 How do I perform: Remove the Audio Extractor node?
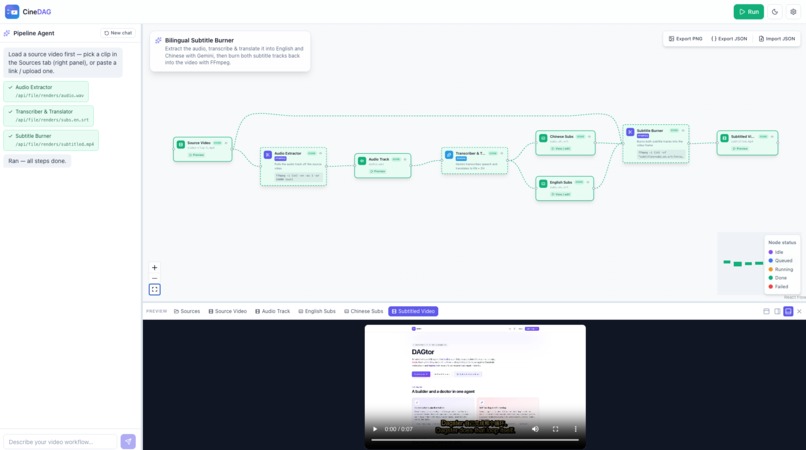click(x=321, y=153)
